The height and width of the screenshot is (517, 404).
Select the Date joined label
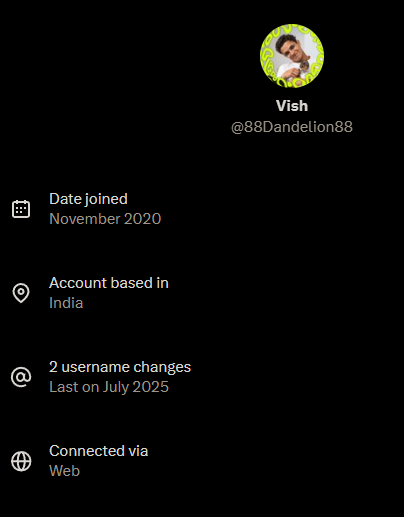(x=88, y=199)
